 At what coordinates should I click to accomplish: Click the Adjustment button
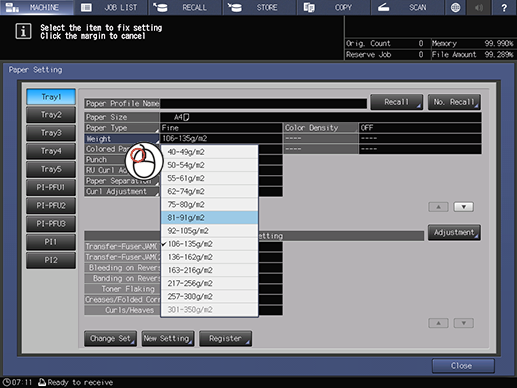click(454, 232)
